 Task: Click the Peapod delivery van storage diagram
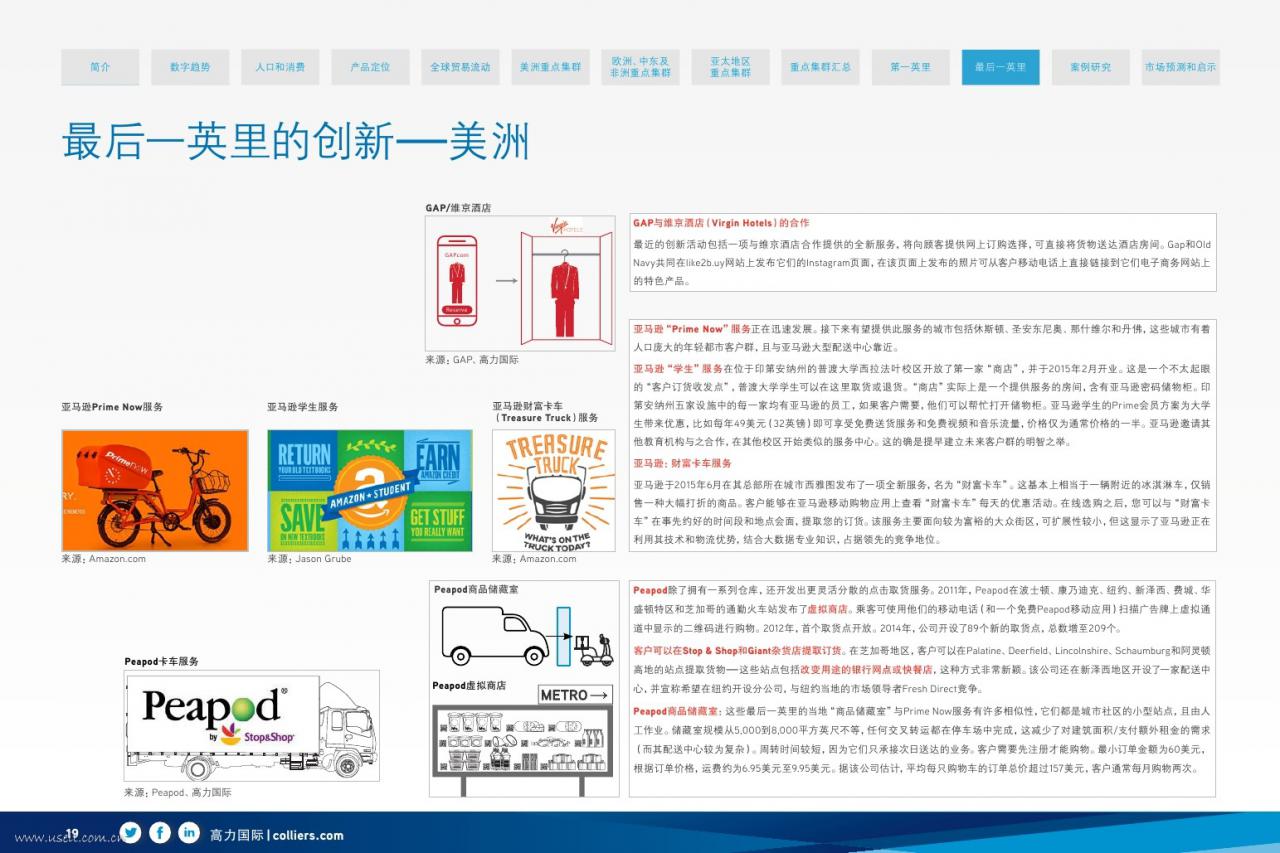(526, 636)
